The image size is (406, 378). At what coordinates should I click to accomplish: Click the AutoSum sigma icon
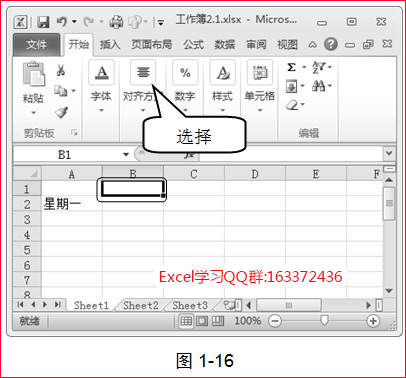[291, 67]
